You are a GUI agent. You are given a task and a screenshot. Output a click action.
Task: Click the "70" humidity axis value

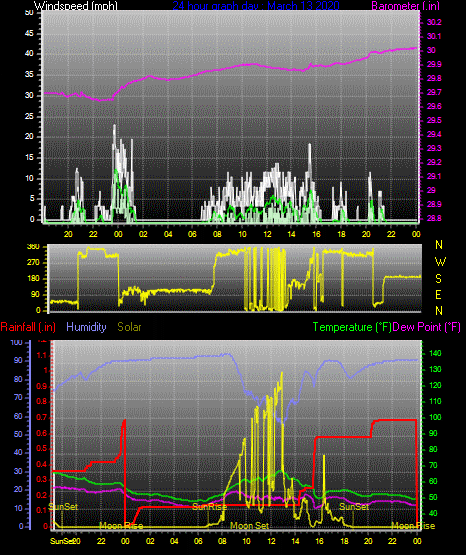(18, 397)
